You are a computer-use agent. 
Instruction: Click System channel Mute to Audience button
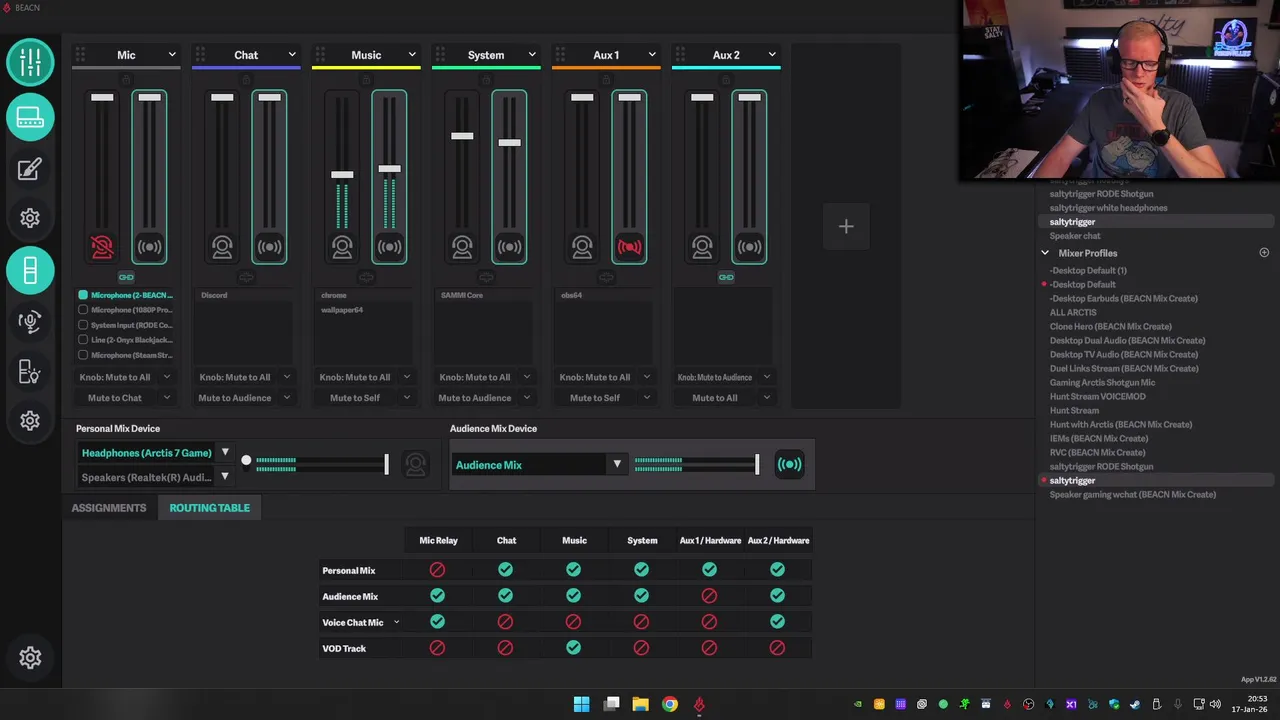475,398
